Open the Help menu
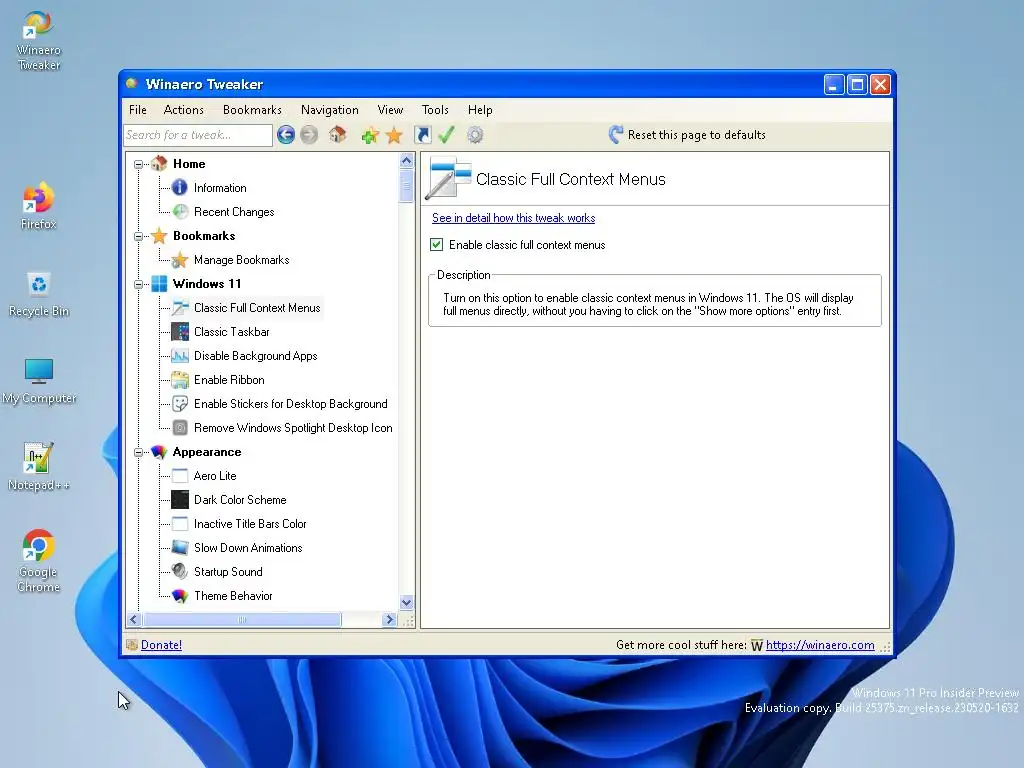This screenshot has width=1024, height=768. 480,110
